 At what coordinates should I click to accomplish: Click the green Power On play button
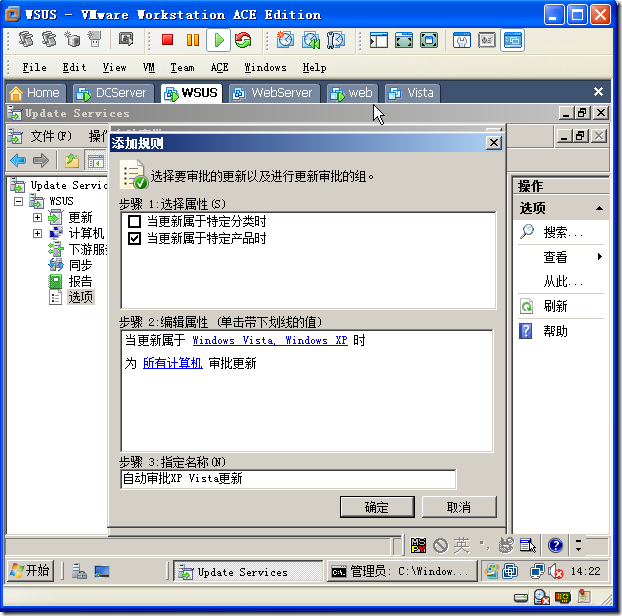[x=218, y=40]
